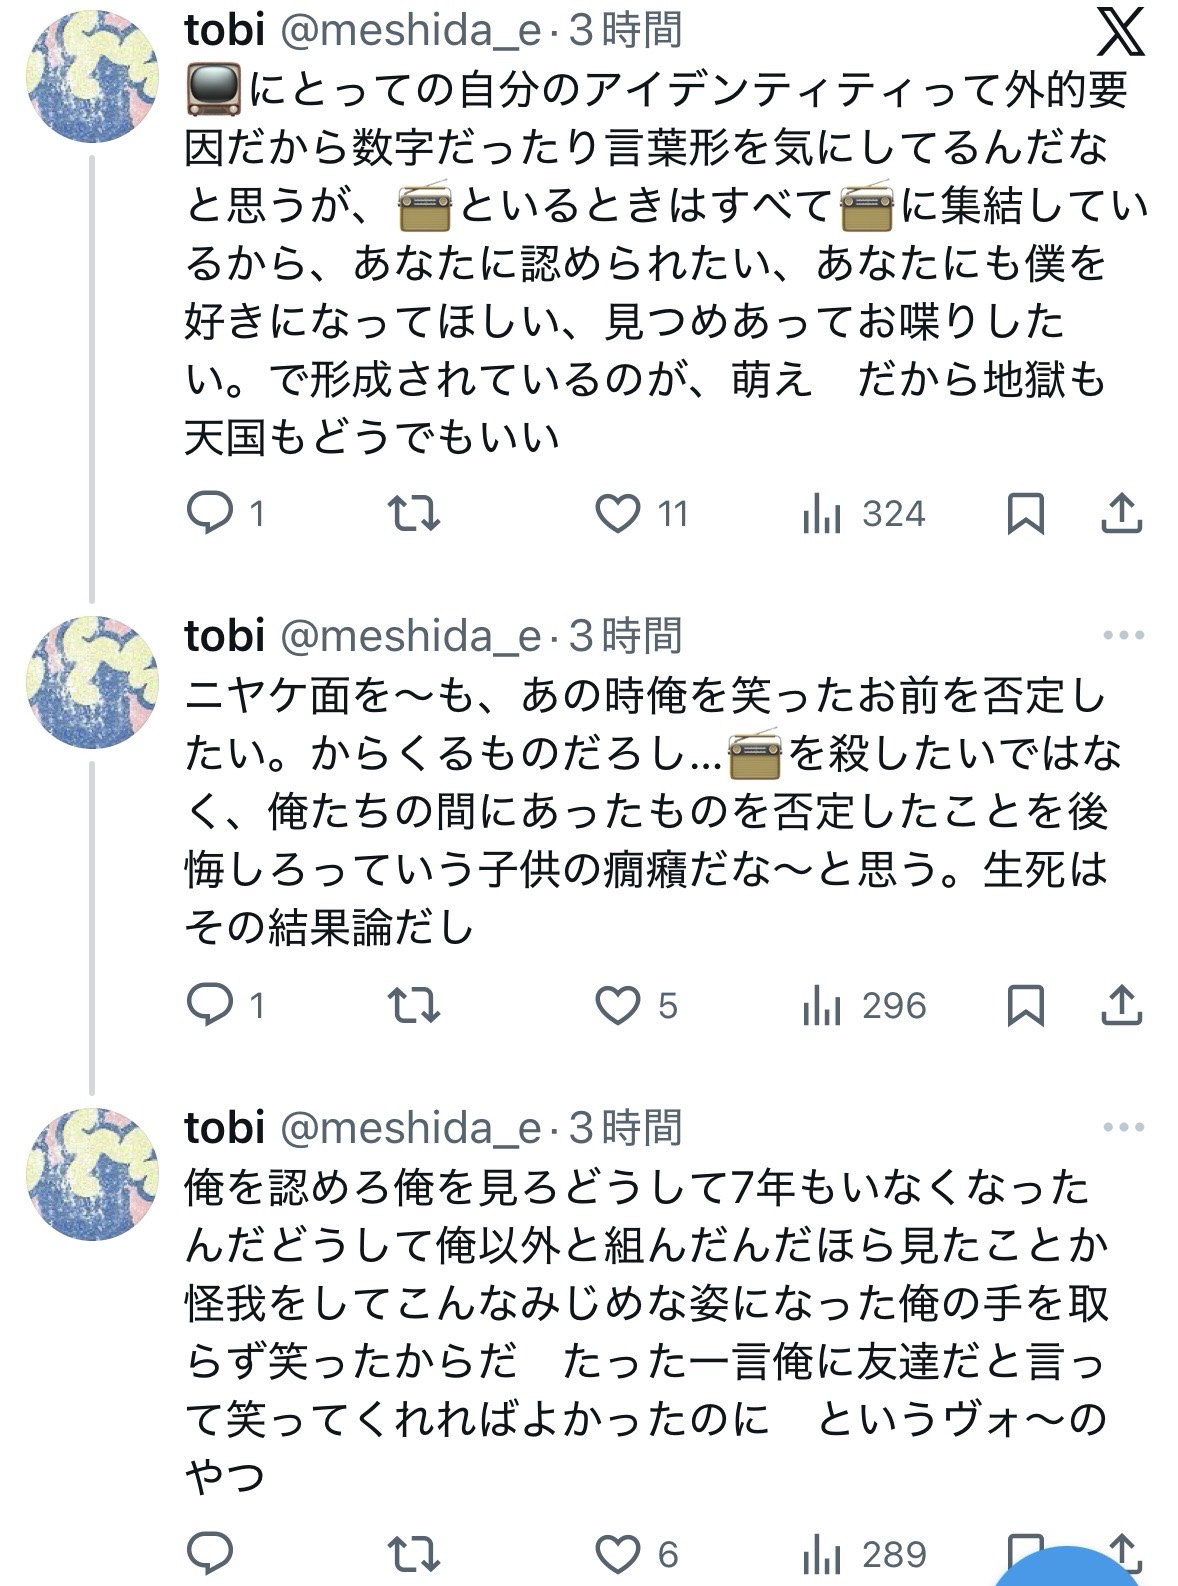Open the more options menu on second tweet

click(x=1123, y=635)
